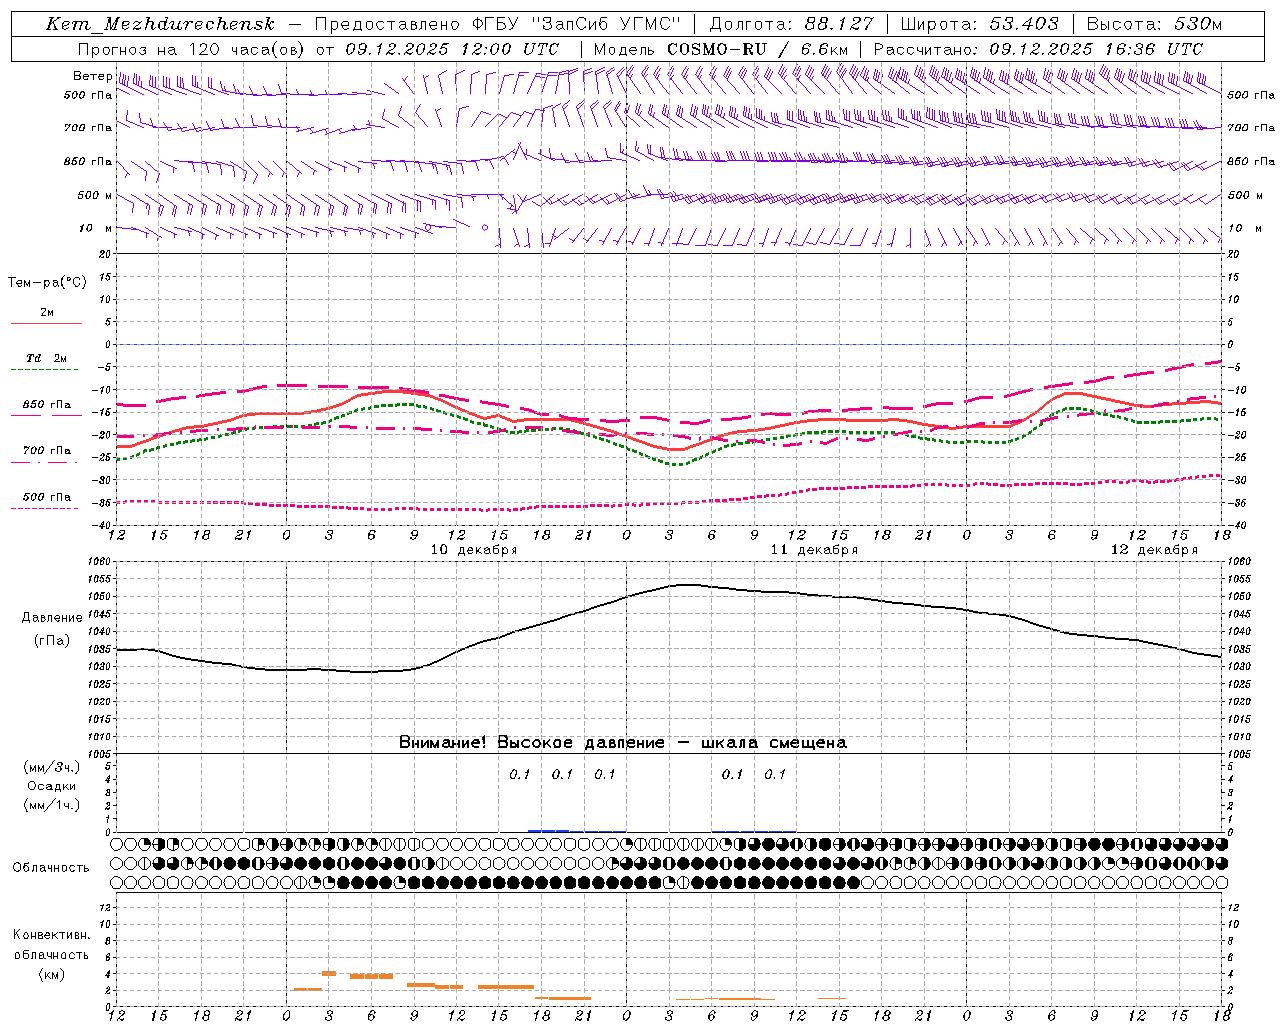Click the green dashed Td 2м legend line

[x=46, y=370]
